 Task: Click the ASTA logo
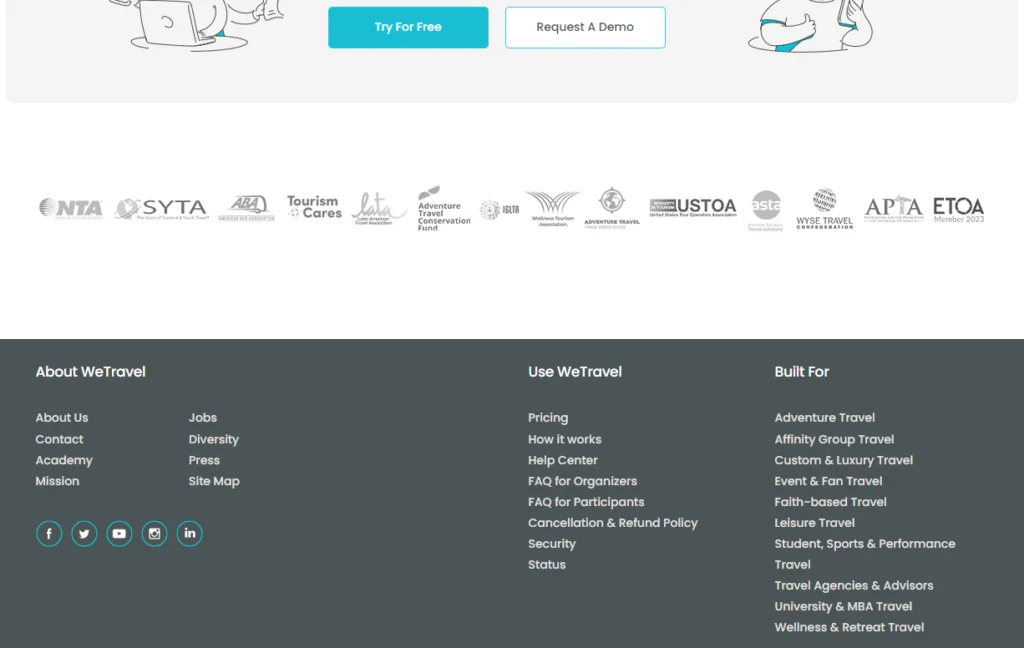[765, 210]
